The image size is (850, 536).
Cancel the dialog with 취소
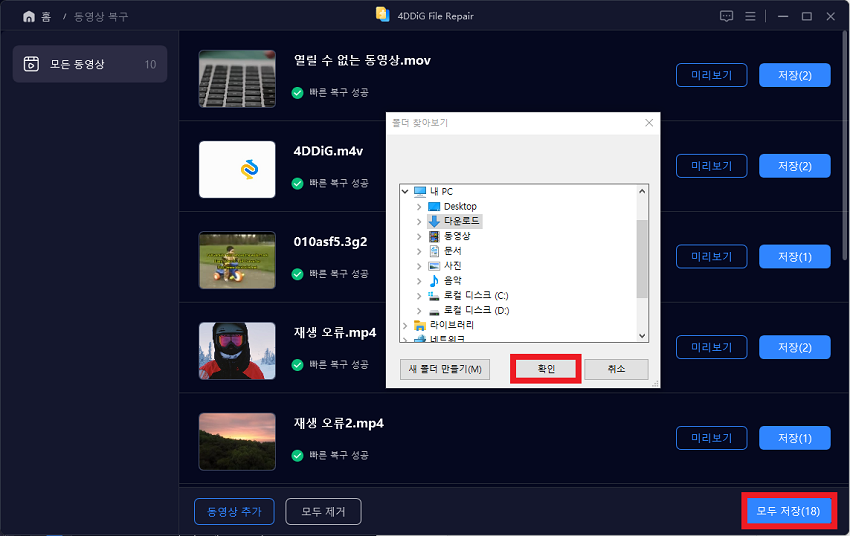(616, 369)
